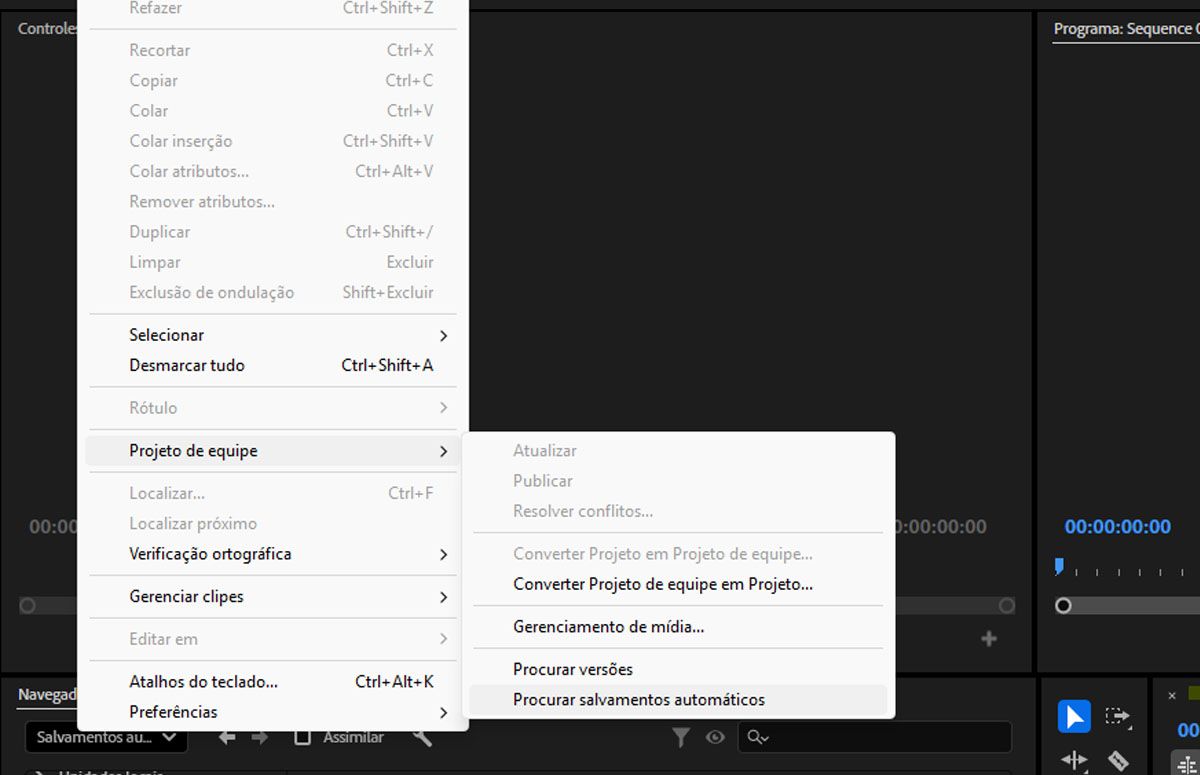Open the filter icon in Media Browser toolbar
Viewport: 1200px width, 775px height.
[681, 737]
